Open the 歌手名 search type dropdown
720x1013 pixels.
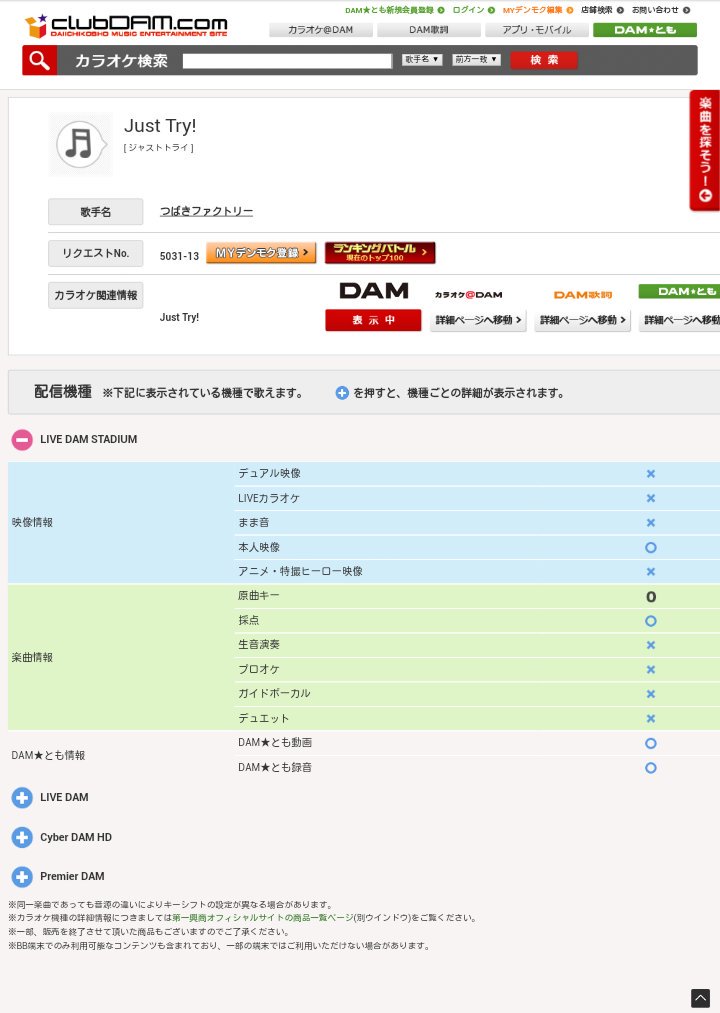click(x=422, y=59)
